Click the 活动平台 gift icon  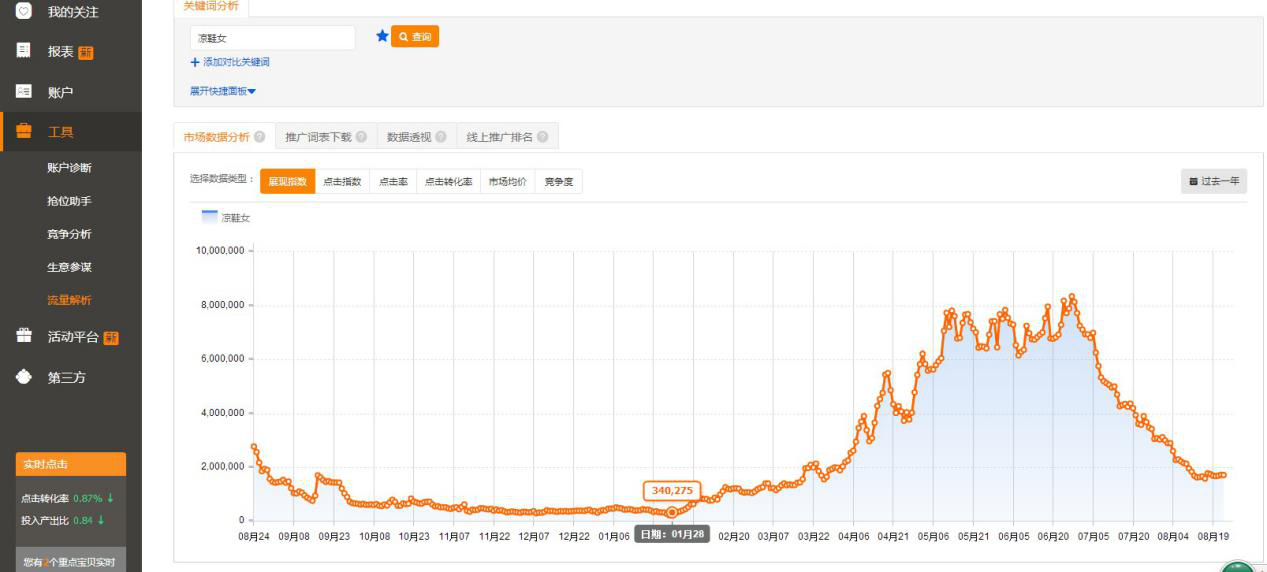(24, 337)
